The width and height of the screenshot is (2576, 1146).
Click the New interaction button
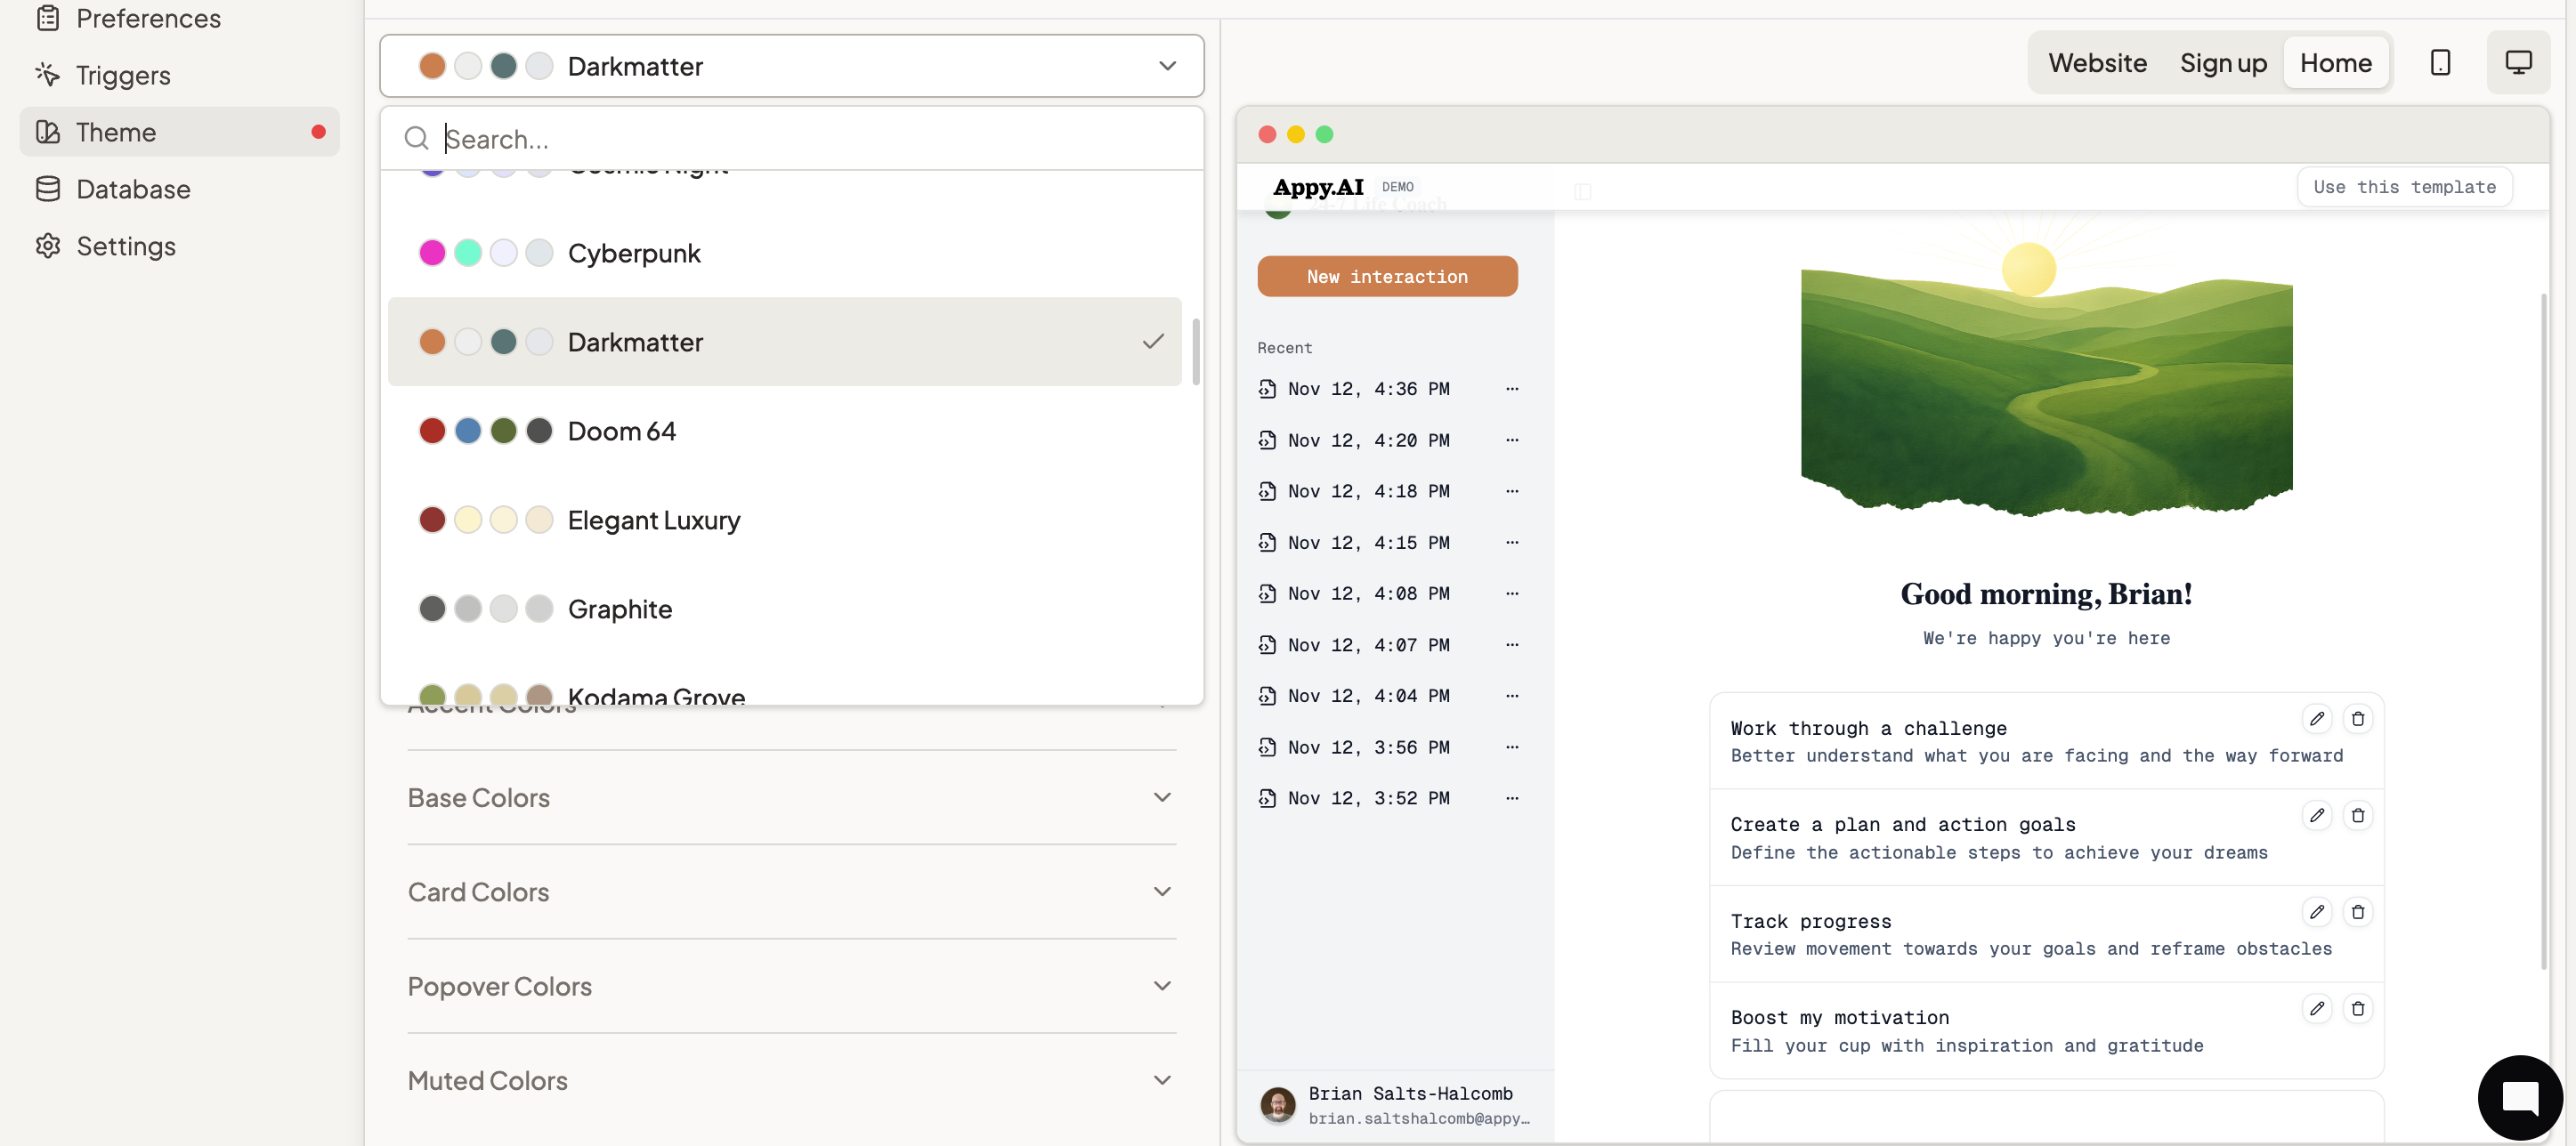1386,276
